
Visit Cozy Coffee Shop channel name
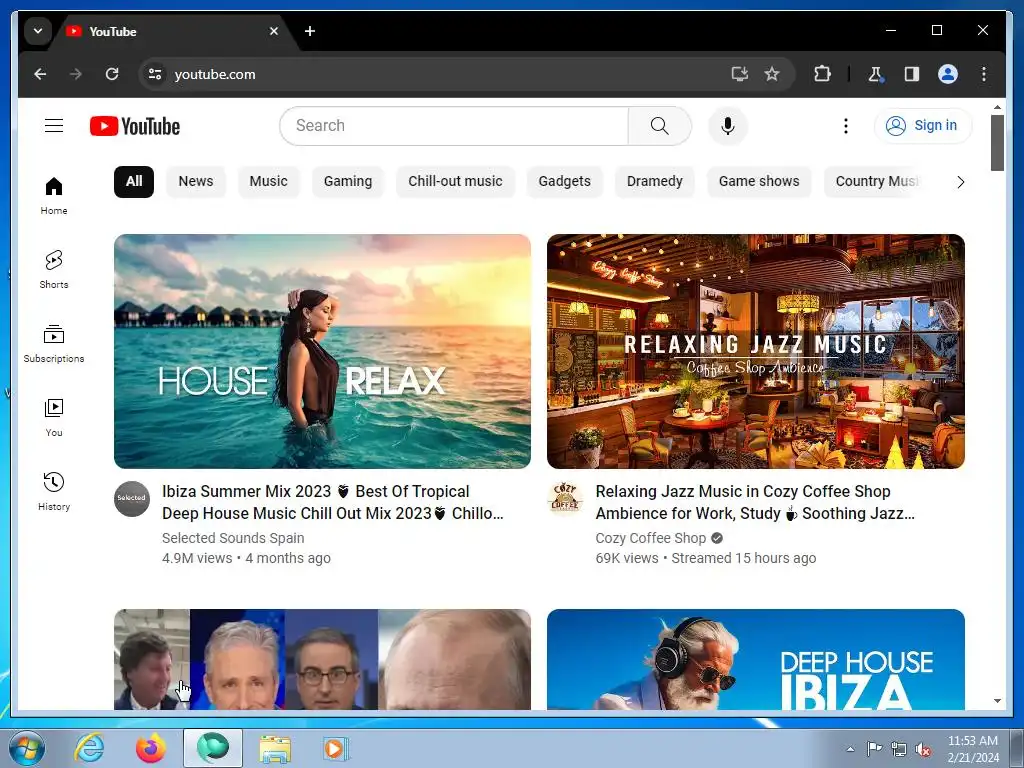[x=650, y=538]
